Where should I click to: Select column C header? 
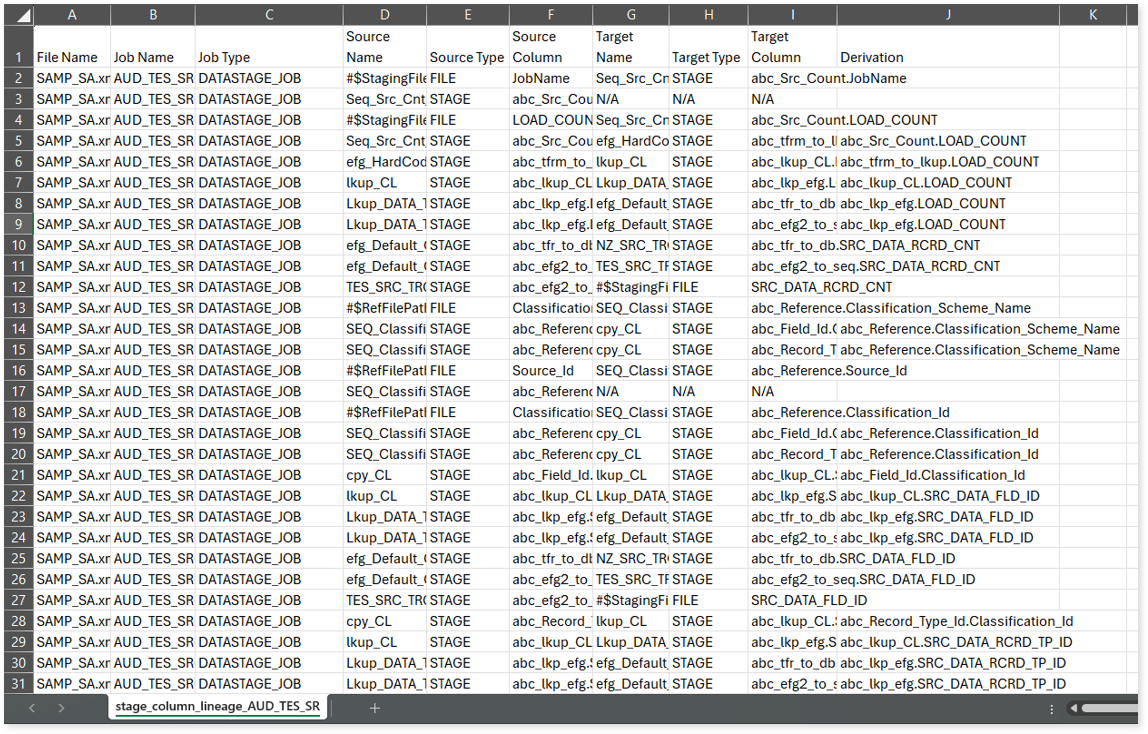269,15
